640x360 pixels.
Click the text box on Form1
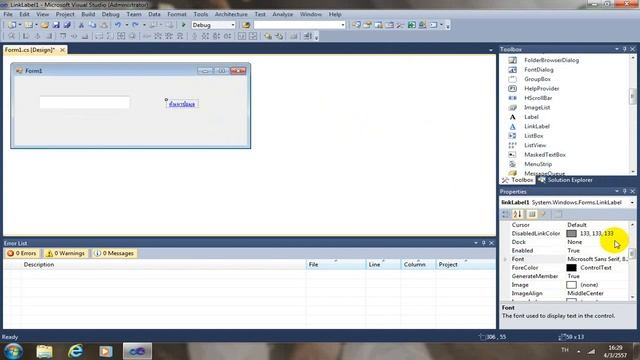(x=84, y=102)
